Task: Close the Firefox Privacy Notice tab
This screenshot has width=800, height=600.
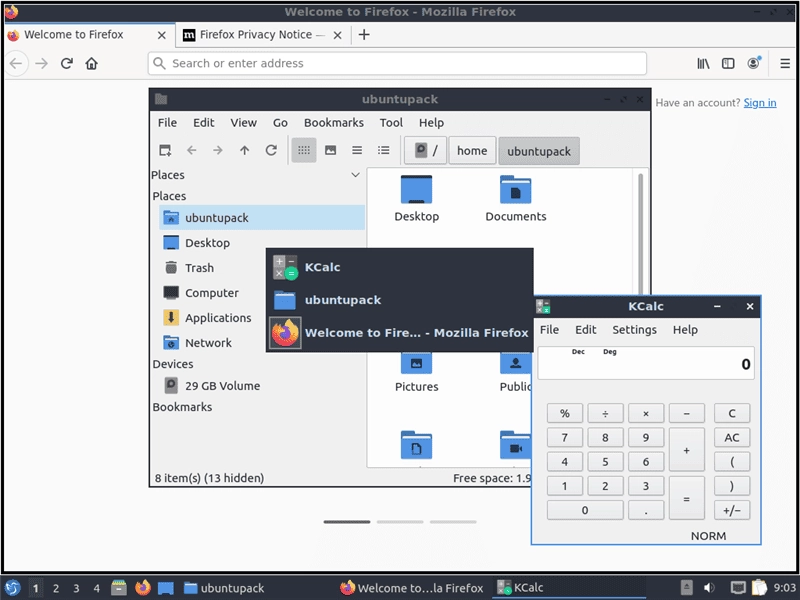Action: [x=337, y=35]
